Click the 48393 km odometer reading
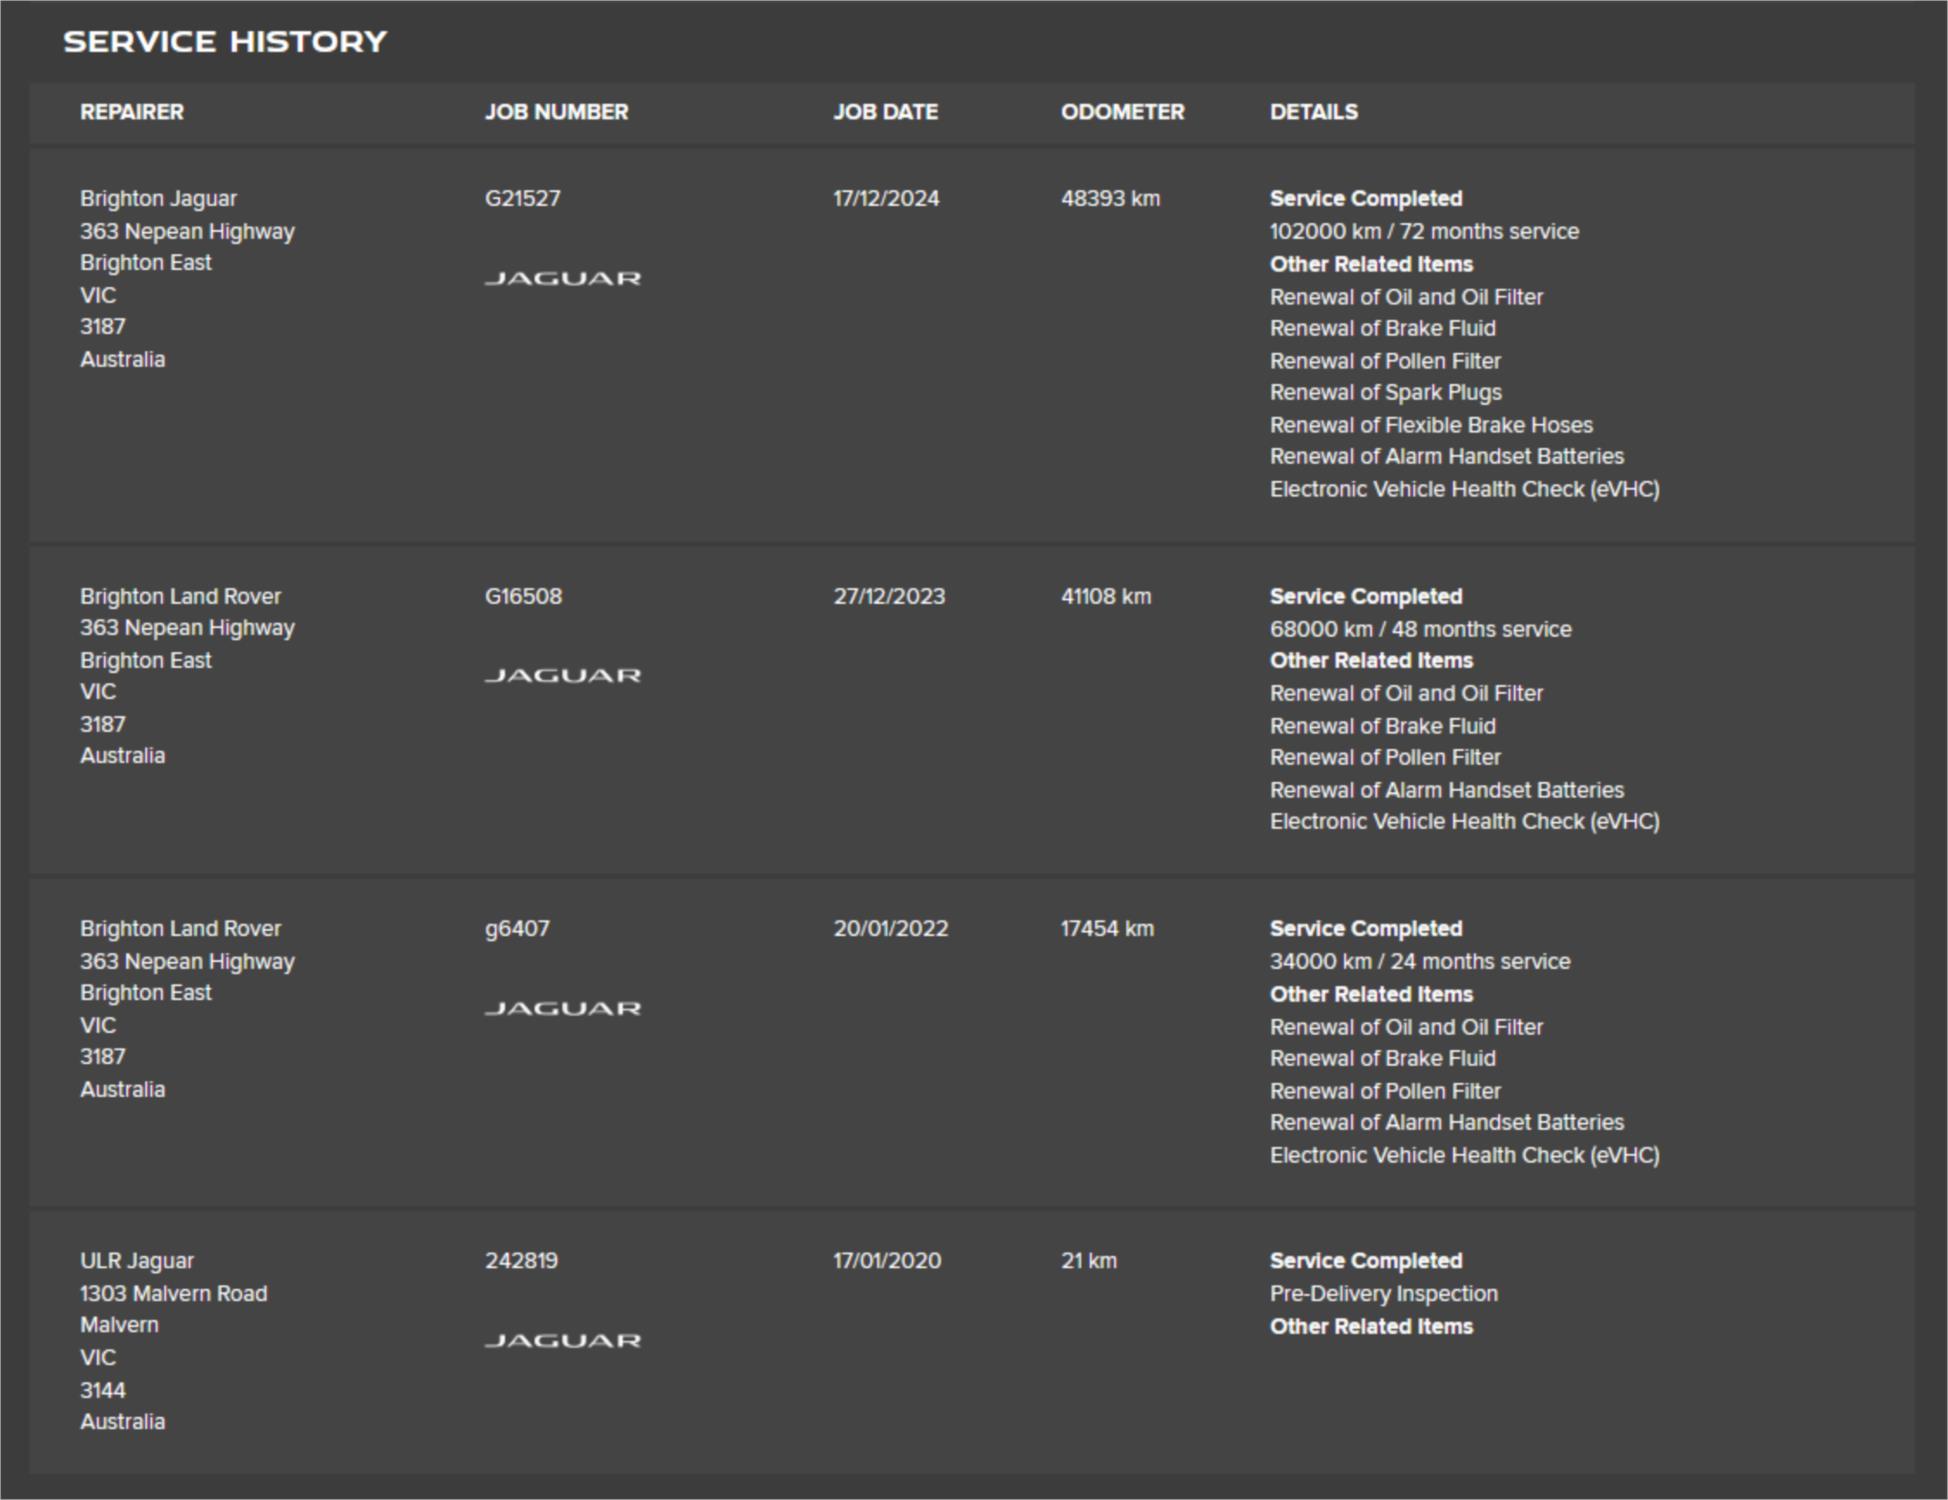This screenshot has width=1948, height=1500. [x=1110, y=199]
